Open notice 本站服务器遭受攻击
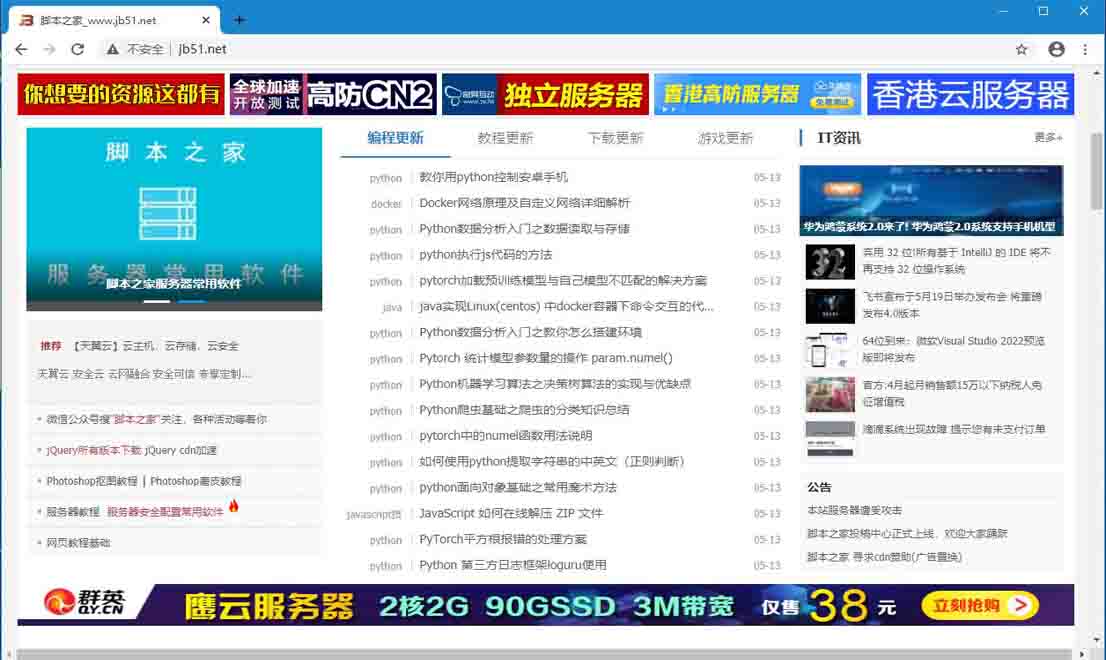Image resolution: width=1106 pixels, height=660 pixels. [854, 510]
